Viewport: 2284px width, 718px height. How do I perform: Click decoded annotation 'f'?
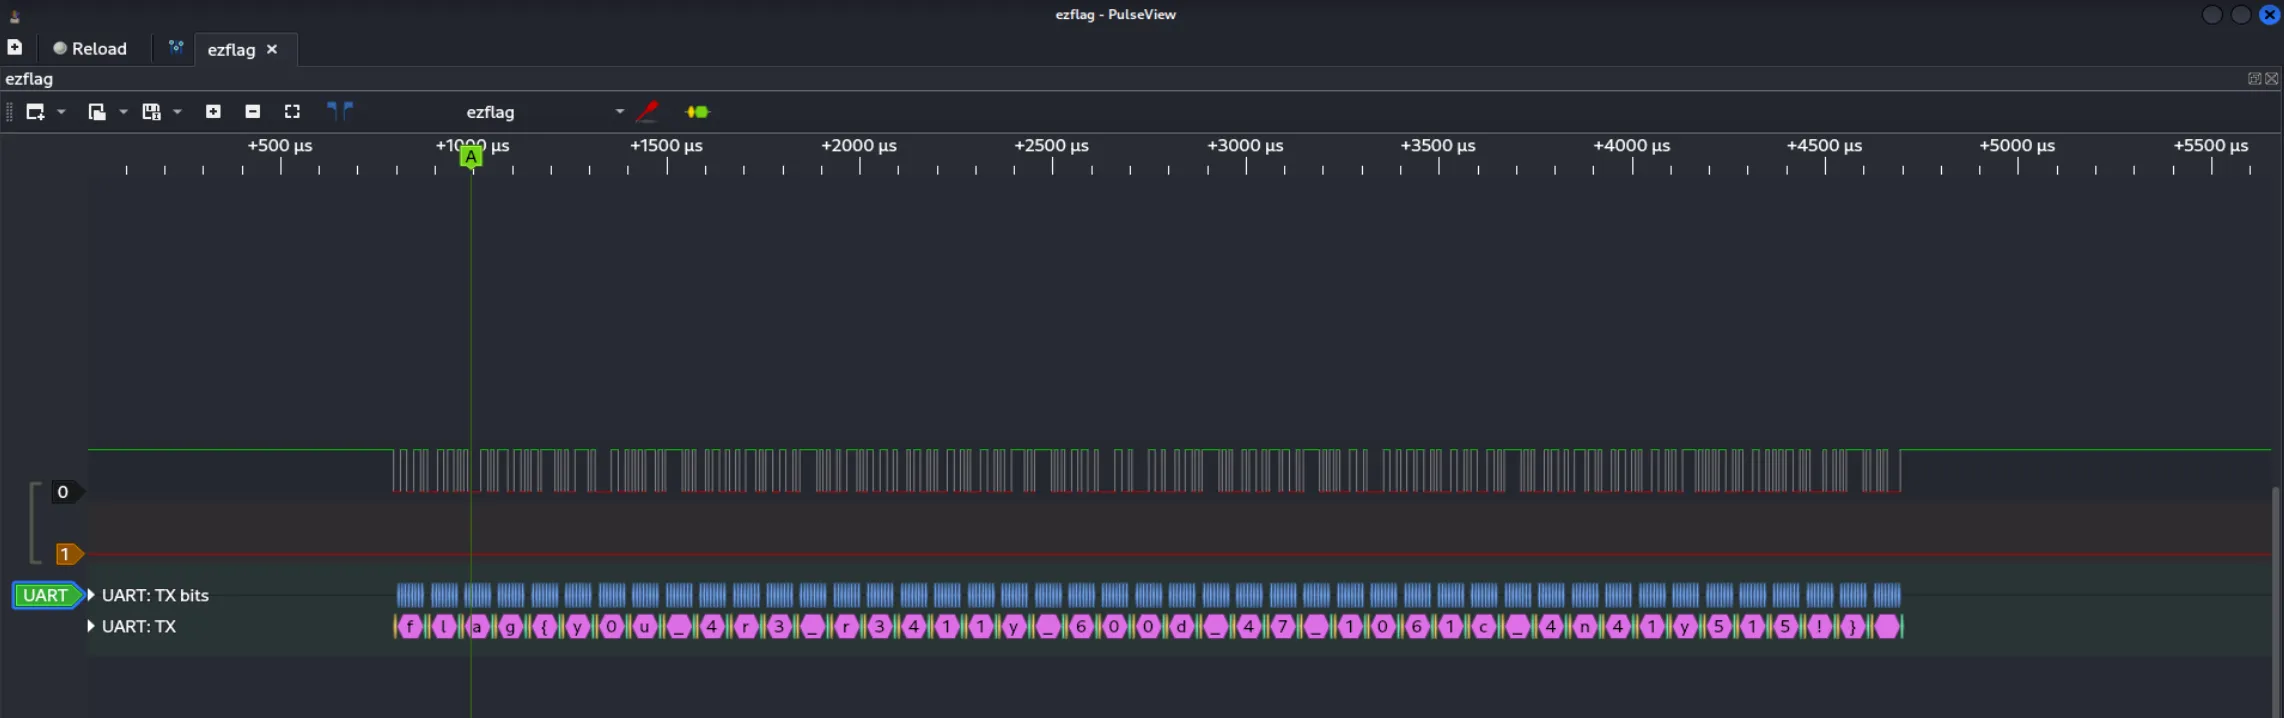click(x=410, y=627)
